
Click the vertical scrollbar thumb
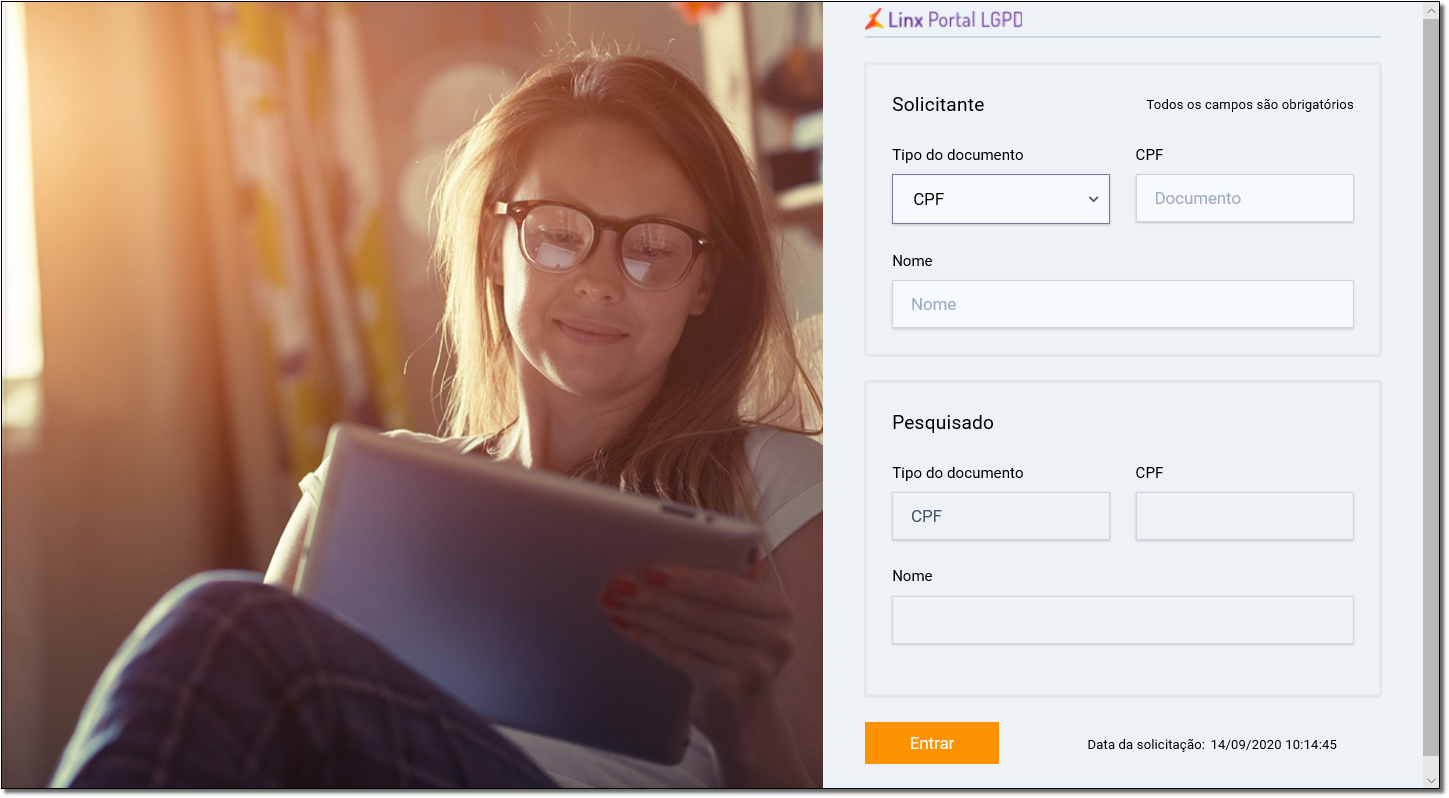pos(1431,386)
